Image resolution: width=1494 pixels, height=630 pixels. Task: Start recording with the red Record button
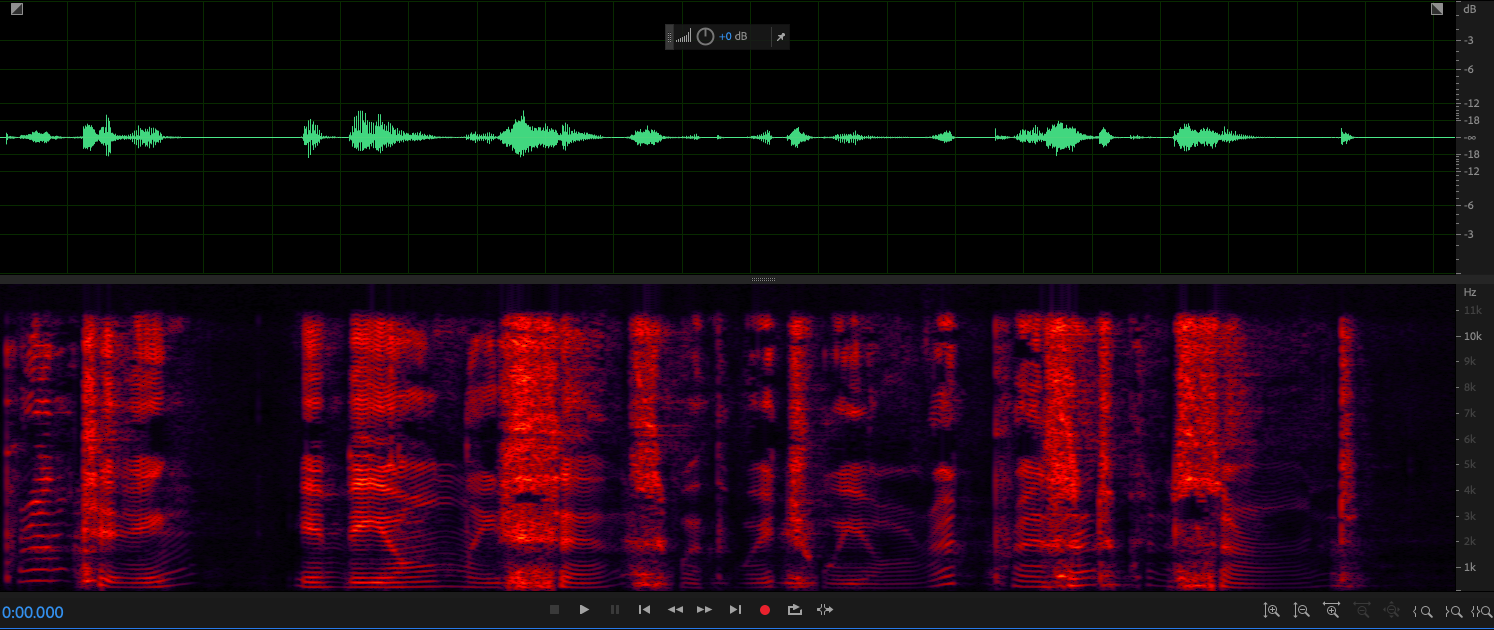[x=765, y=610]
